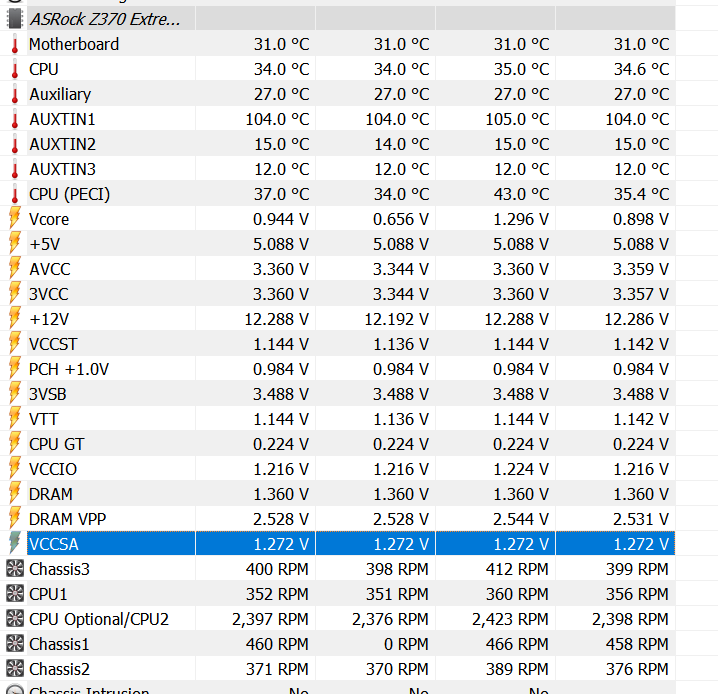Click the 0.656 V Vcore minimum value

[x=401, y=219]
